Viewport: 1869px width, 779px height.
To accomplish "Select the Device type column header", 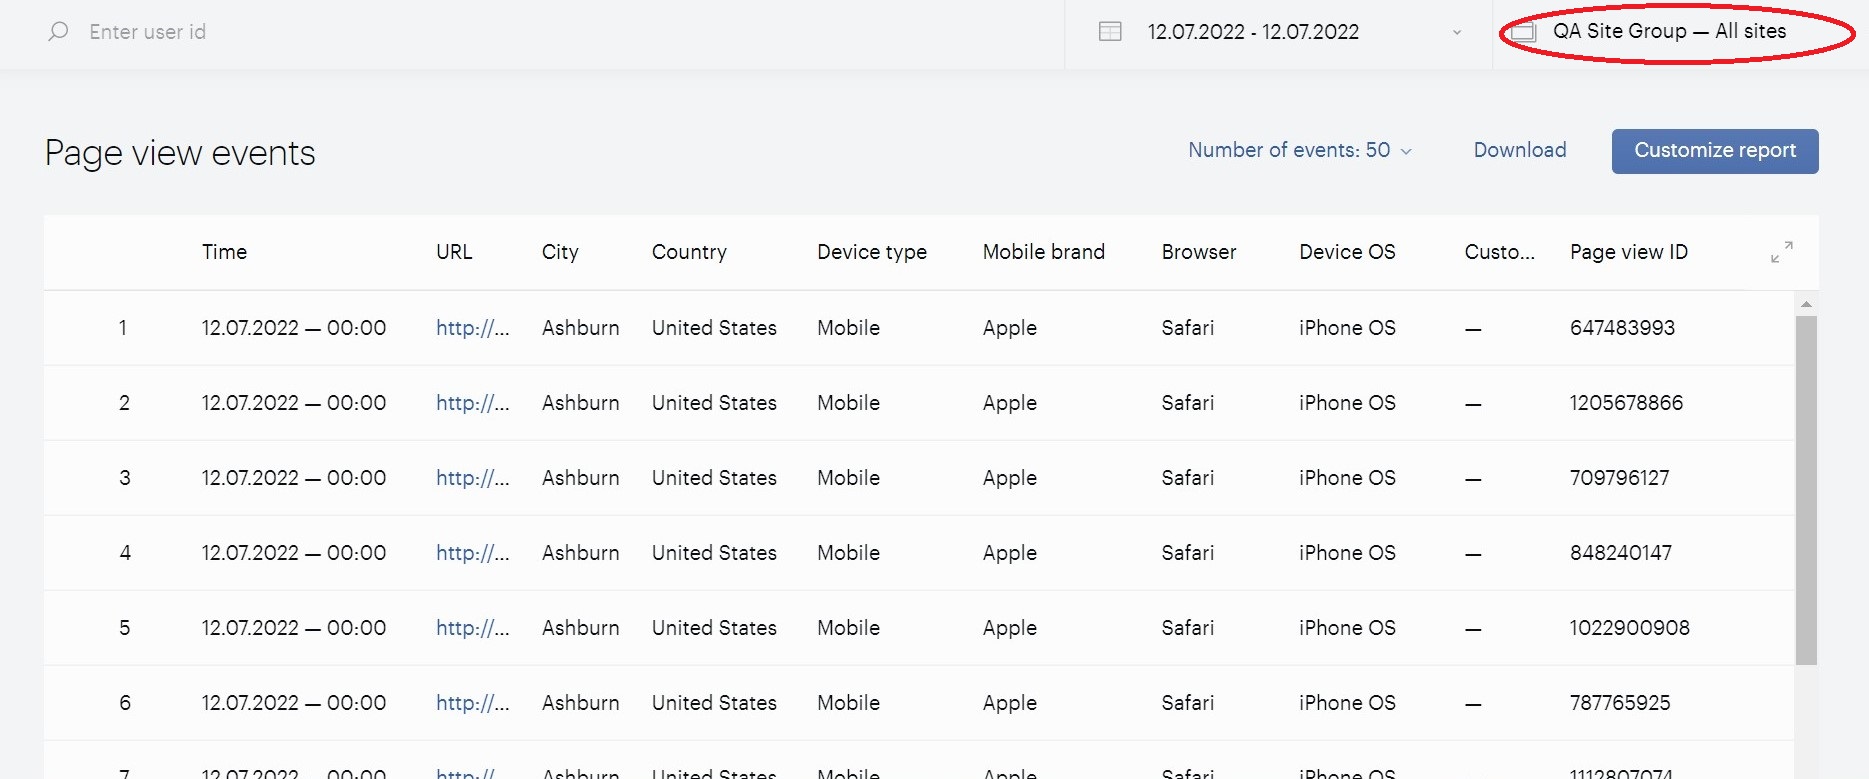I will (872, 252).
